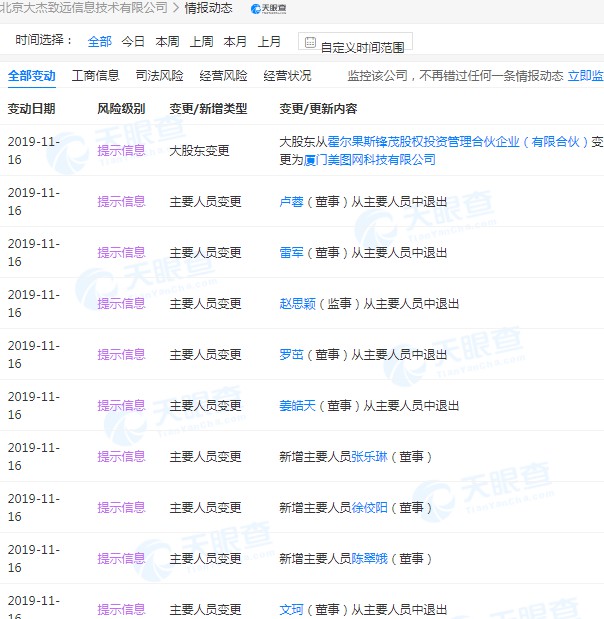Click the Tianyancha logo icon in header

(x=268, y=9)
